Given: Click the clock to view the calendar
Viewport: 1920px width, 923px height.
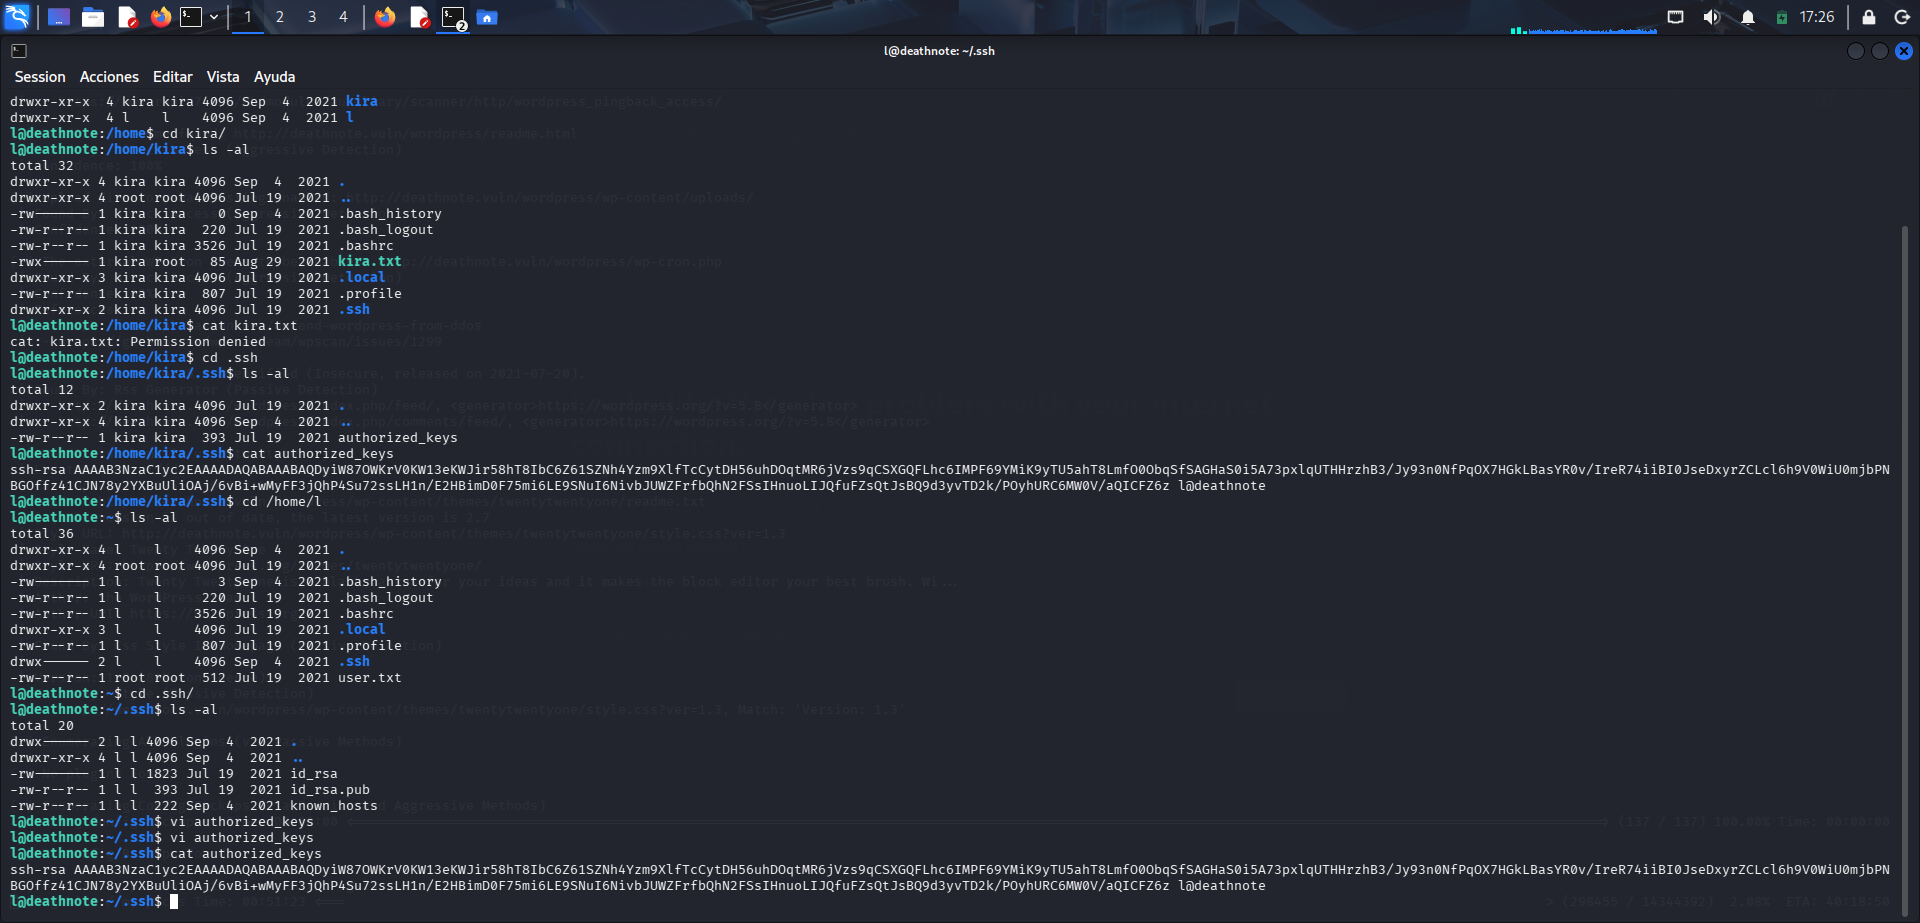Looking at the screenshot, I should tap(1815, 17).
